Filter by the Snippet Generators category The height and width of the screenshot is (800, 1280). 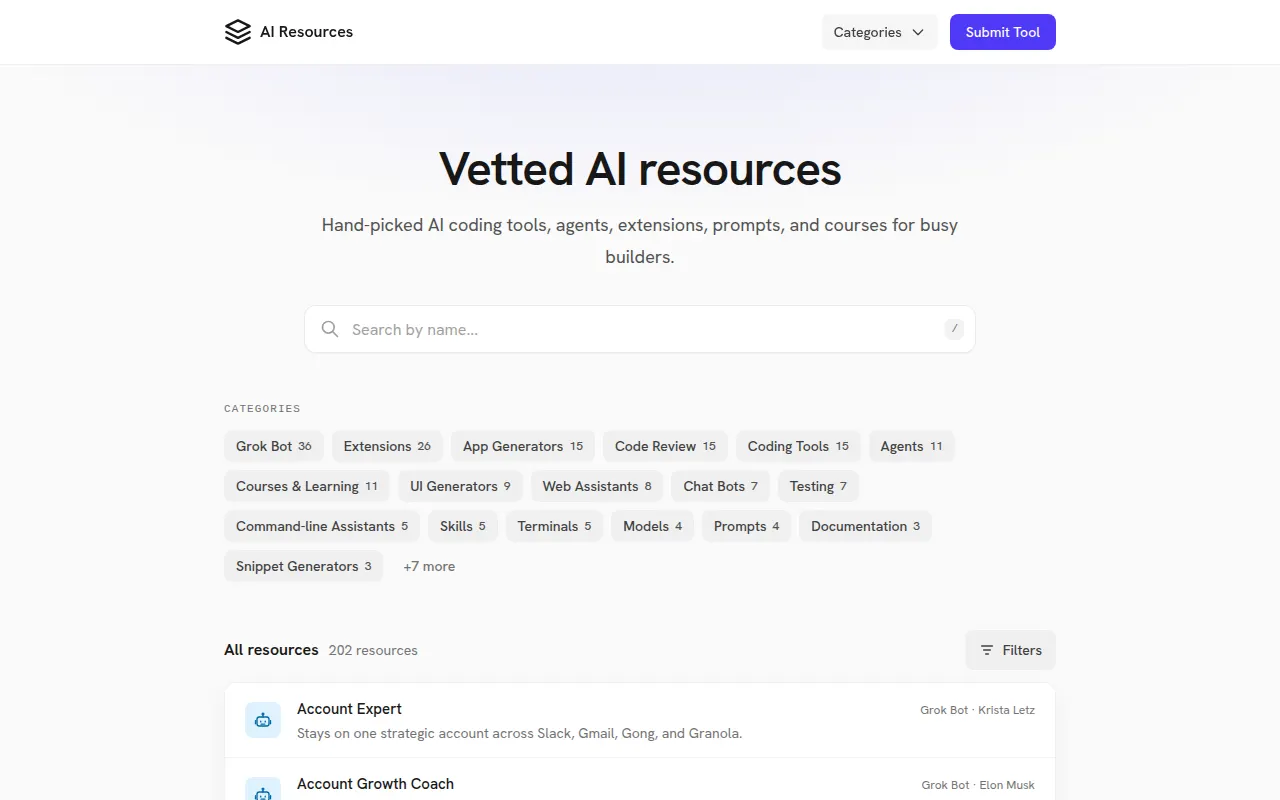pyautogui.click(x=303, y=566)
